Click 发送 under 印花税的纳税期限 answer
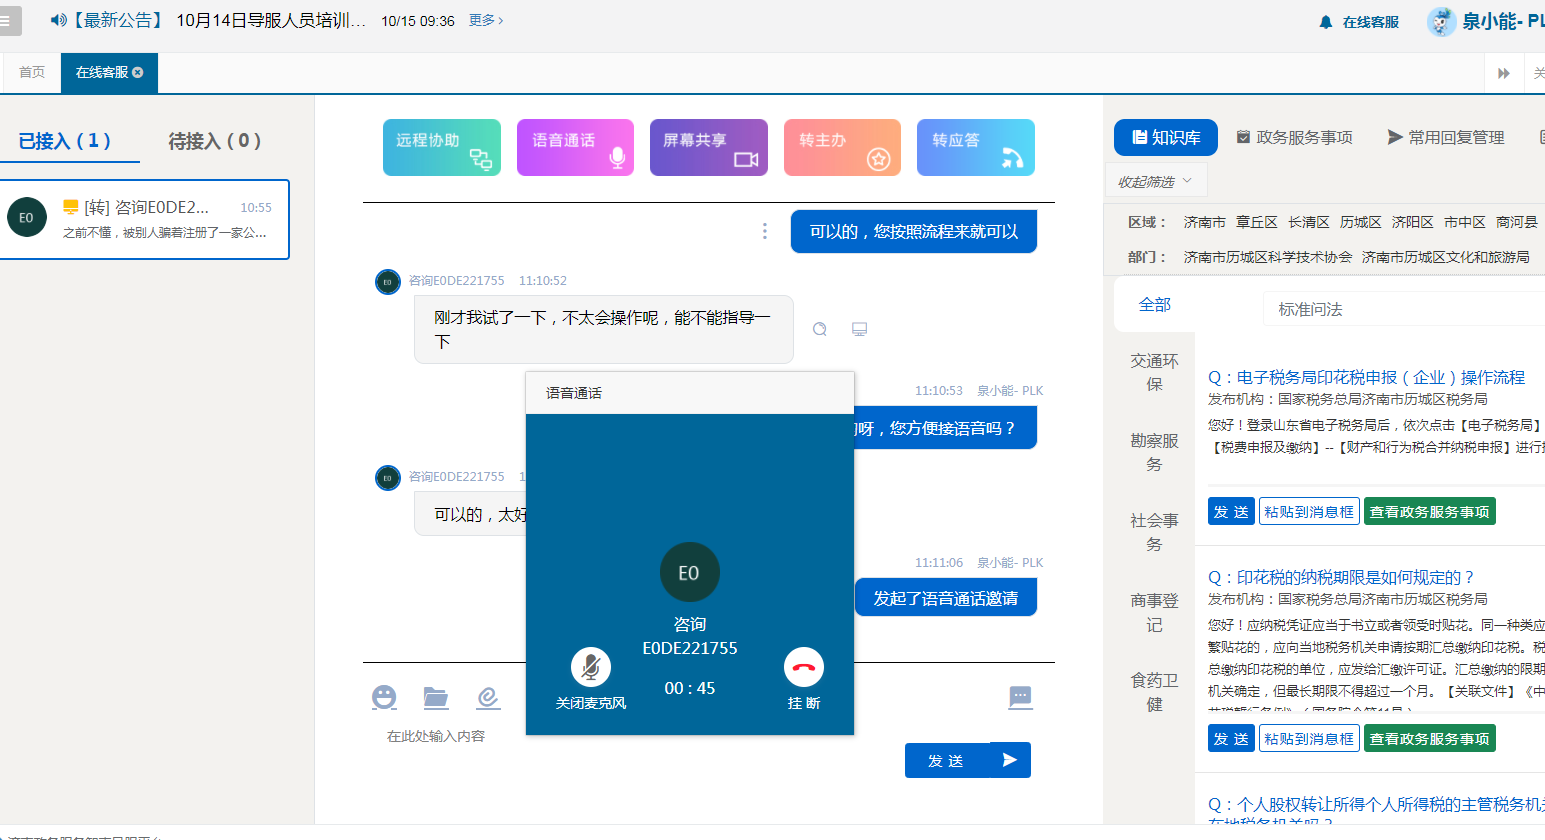The width and height of the screenshot is (1545, 840). click(1231, 739)
